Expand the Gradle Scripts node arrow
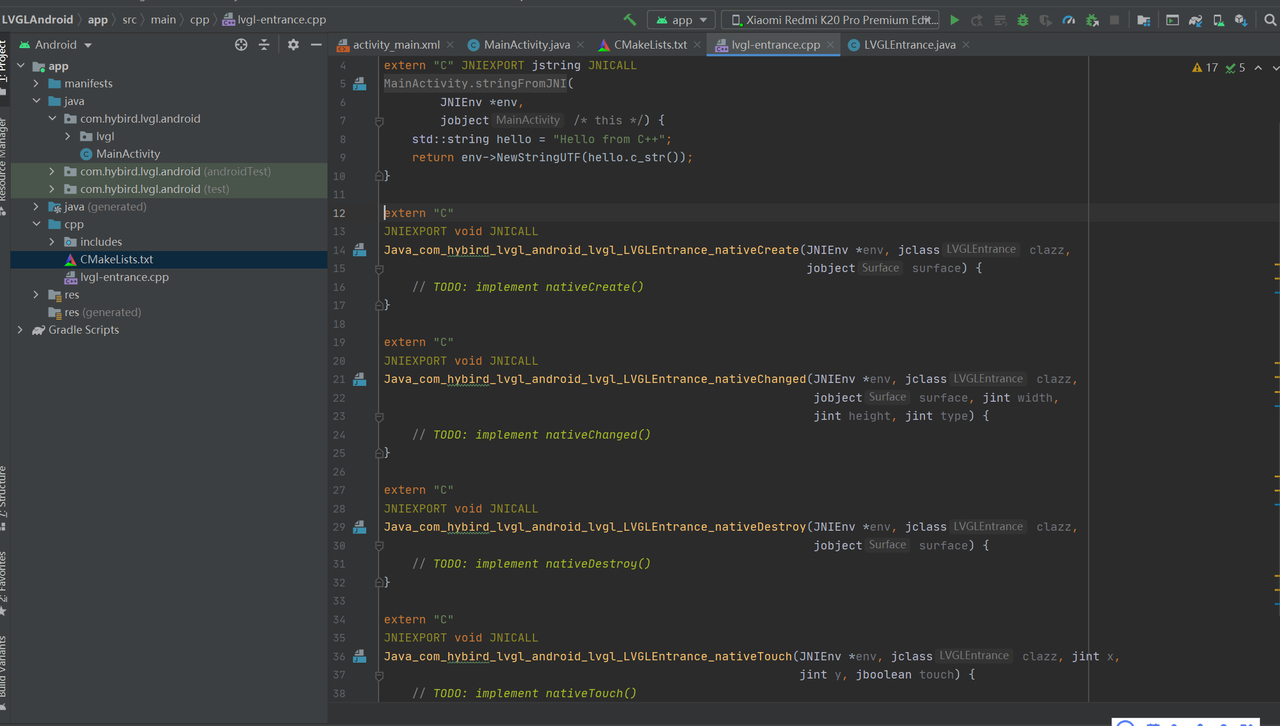 (20, 330)
